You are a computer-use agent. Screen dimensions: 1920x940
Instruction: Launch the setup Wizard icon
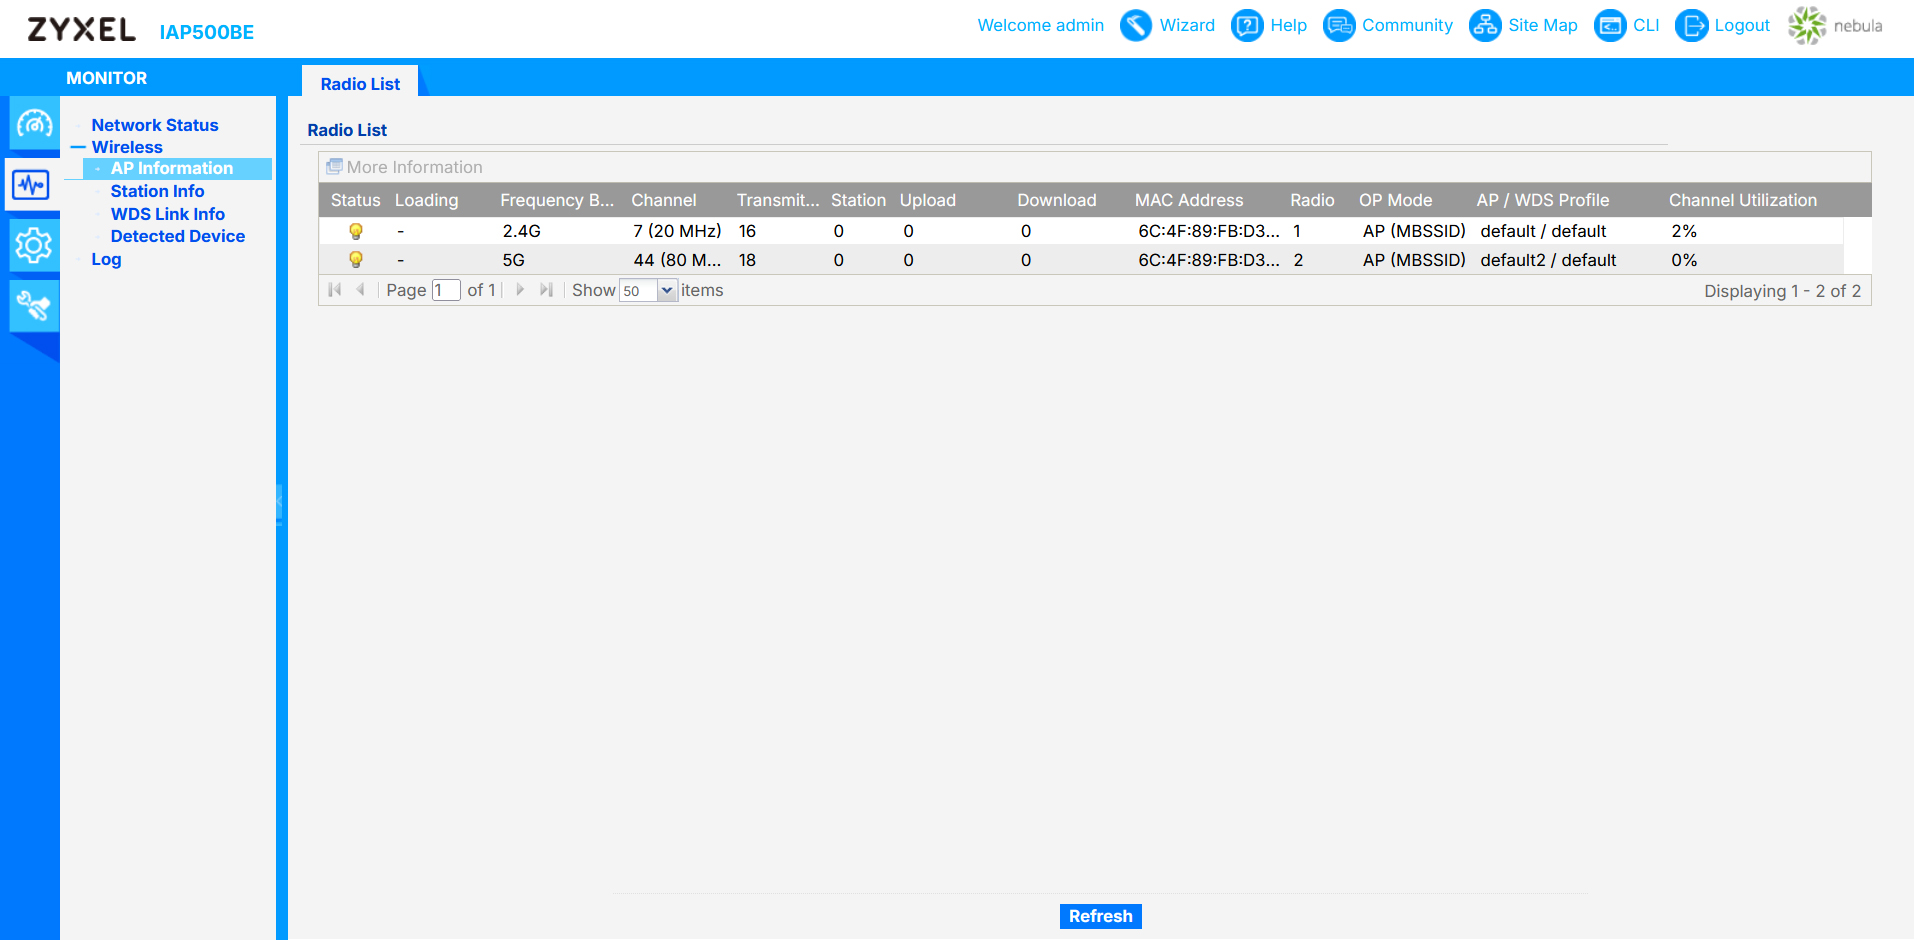[1136, 26]
